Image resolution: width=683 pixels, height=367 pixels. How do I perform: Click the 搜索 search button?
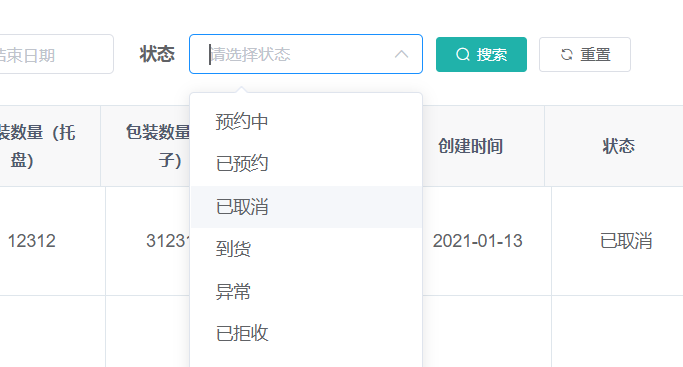[x=481, y=54]
